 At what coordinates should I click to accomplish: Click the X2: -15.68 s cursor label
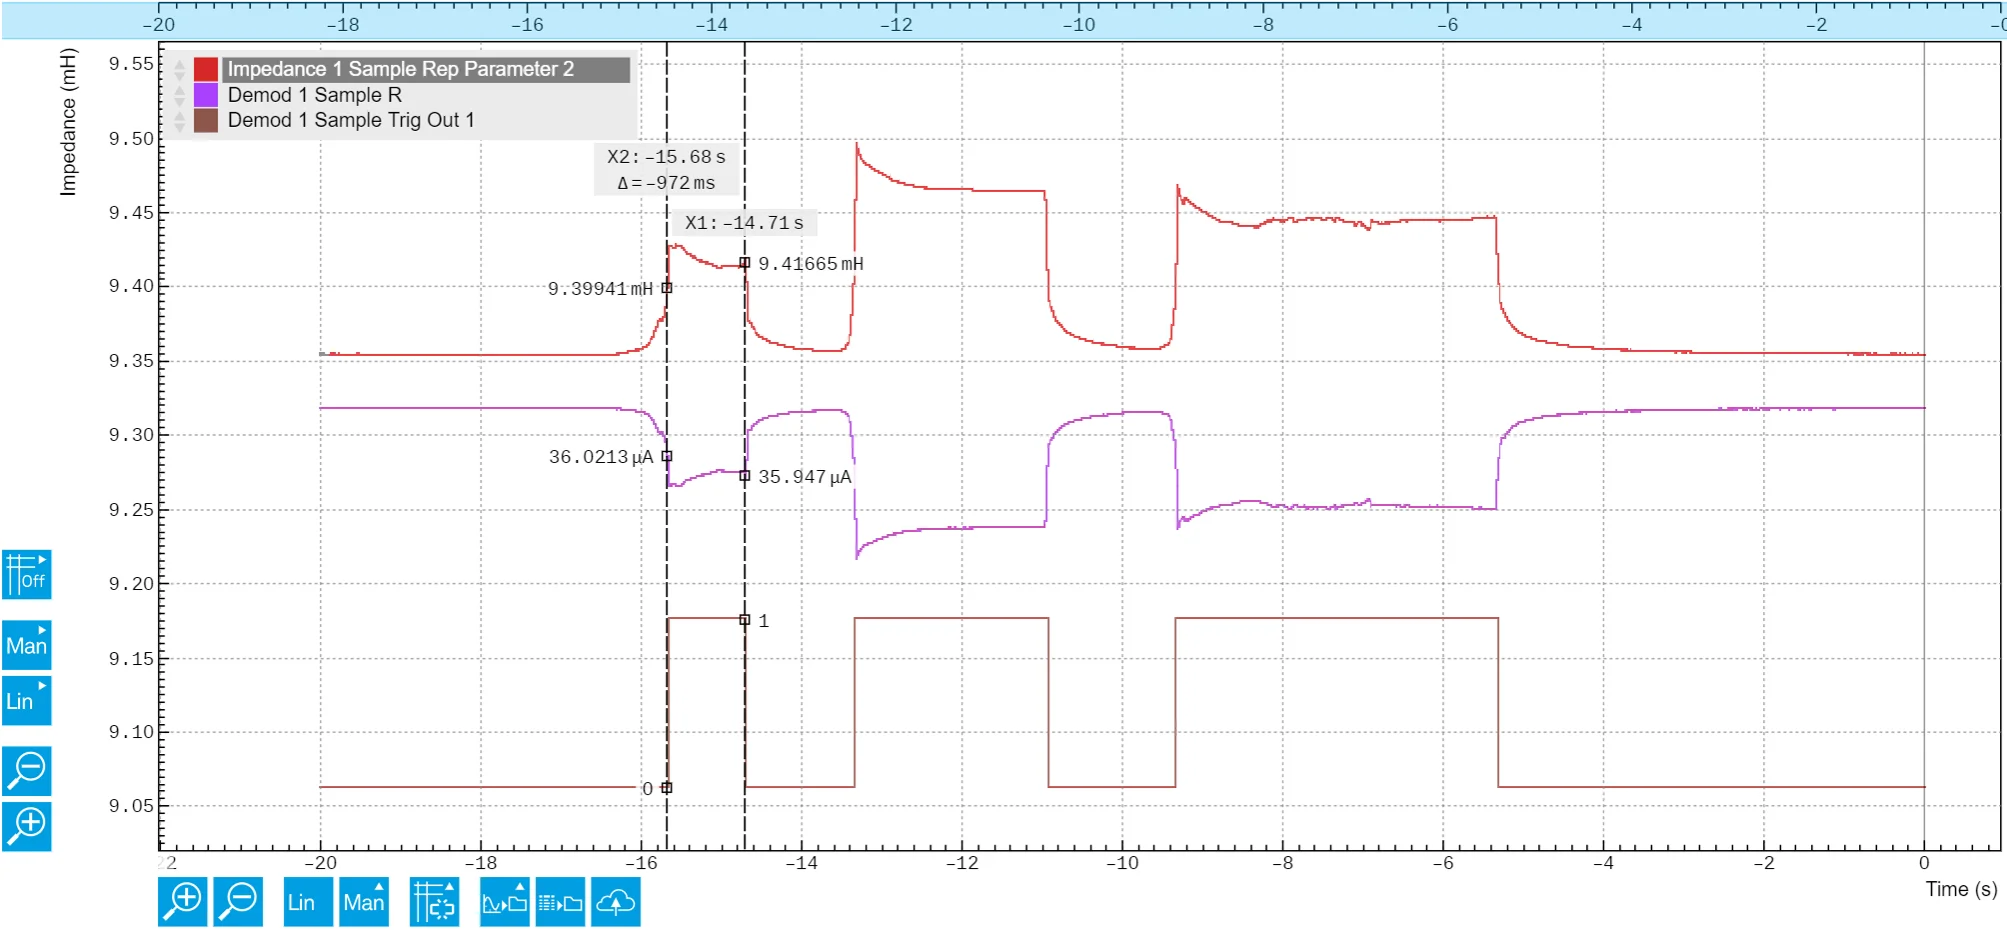coord(667,157)
